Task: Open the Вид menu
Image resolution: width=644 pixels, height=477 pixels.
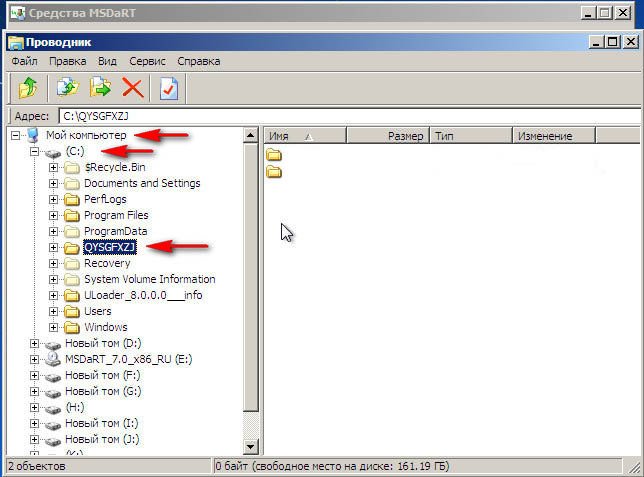Action: [107, 61]
